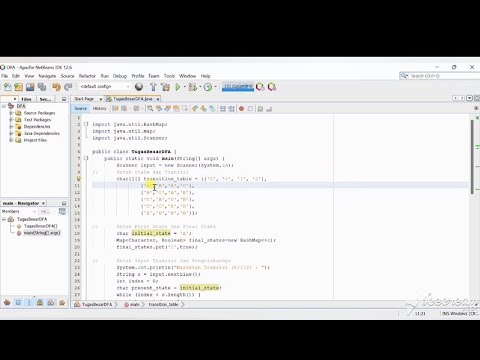Switch to the Files panel tab

[26, 99]
